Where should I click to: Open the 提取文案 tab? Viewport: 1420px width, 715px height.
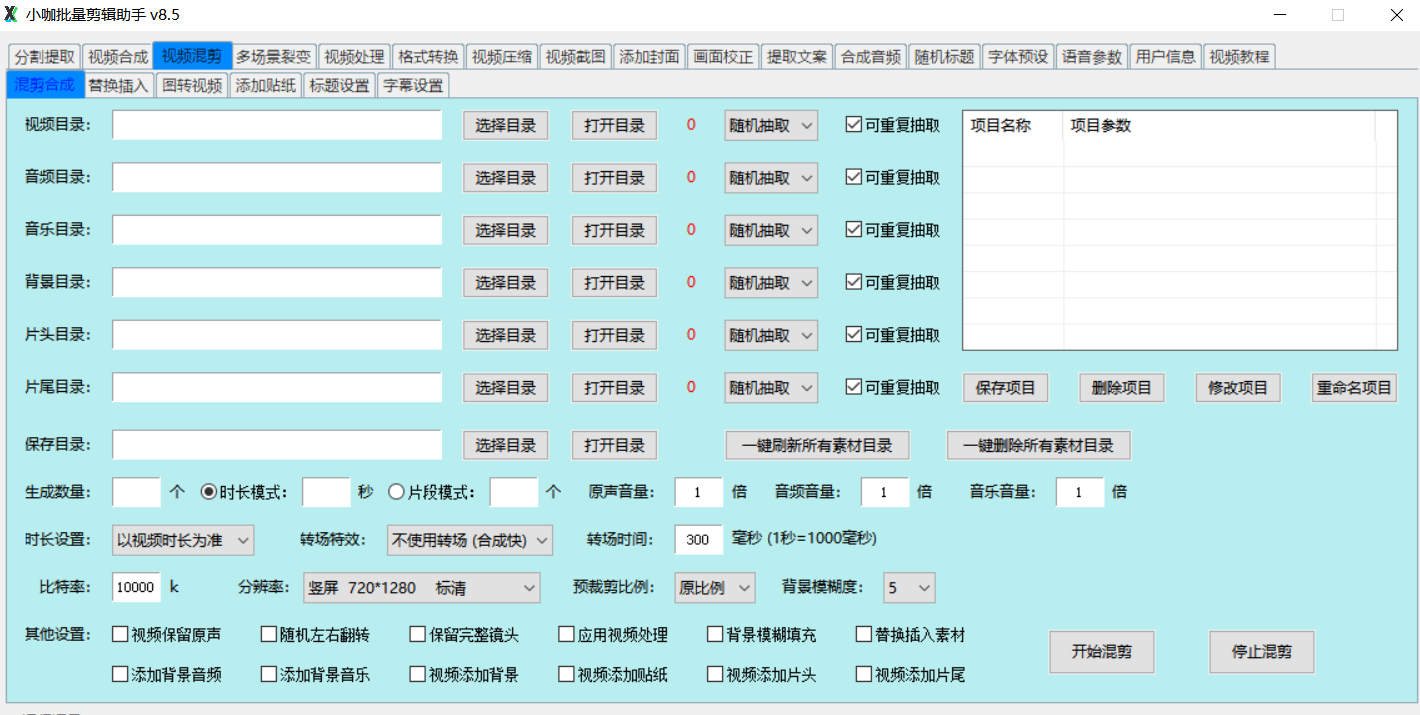click(797, 56)
